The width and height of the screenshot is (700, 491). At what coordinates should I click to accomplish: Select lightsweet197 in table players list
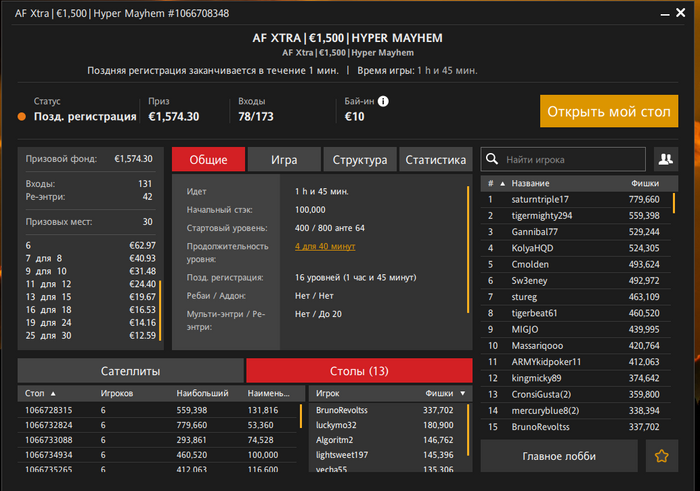[388, 455]
